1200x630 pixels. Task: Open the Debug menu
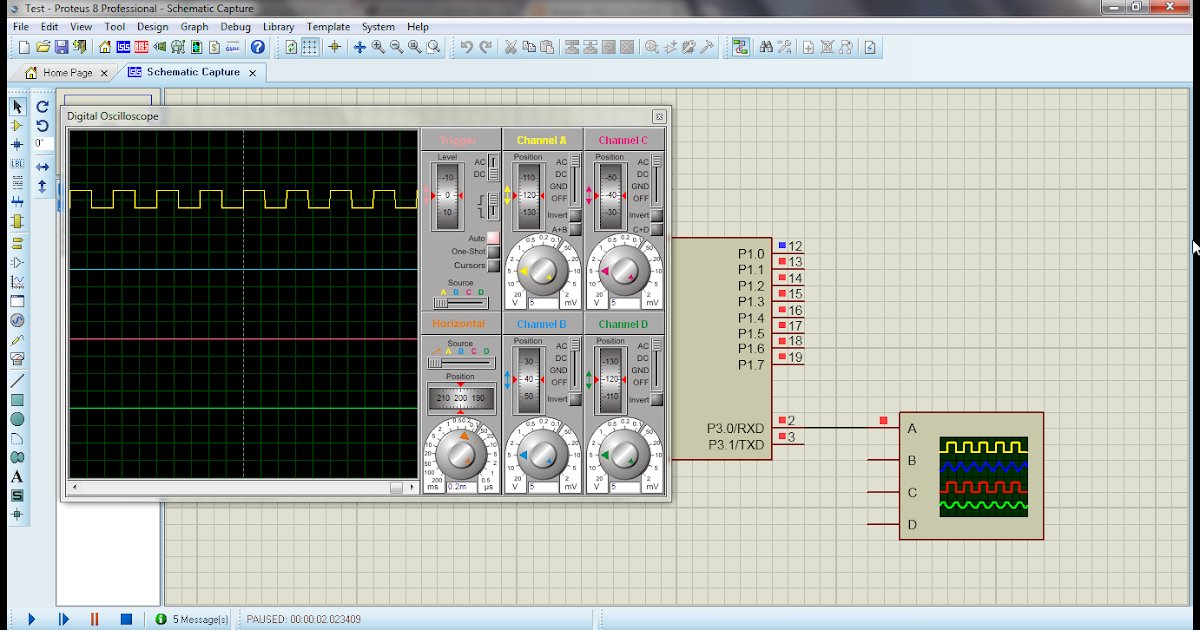tap(235, 27)
